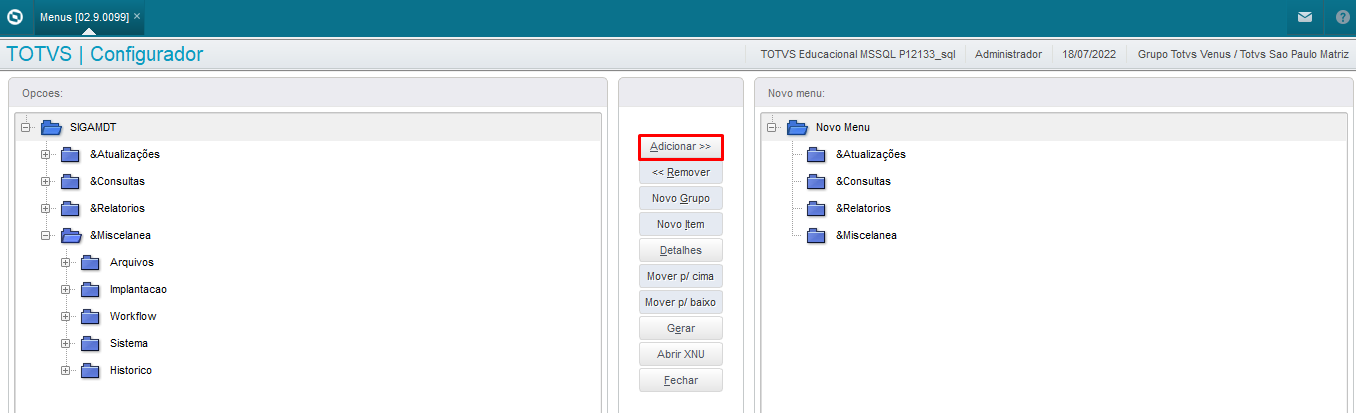Collapse the SIGAMDT root node
The width and height of the screenshot is (1356, 413).
25,127
